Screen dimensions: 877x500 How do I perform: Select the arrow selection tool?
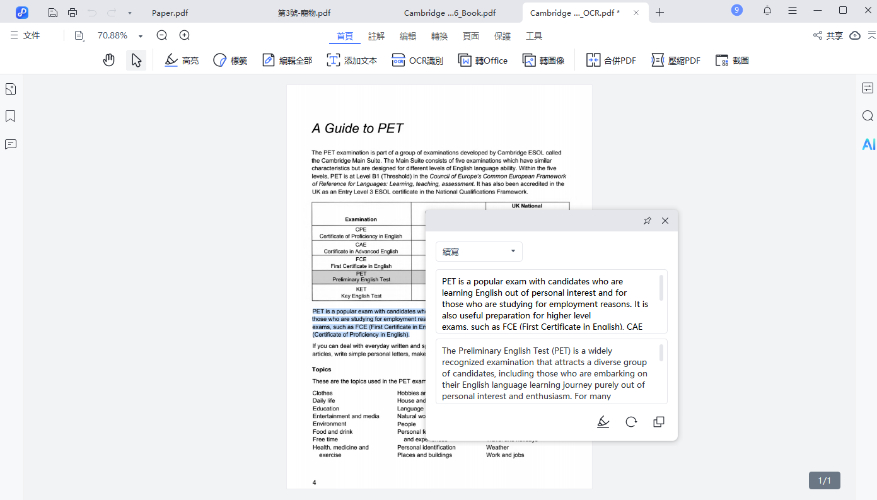[136, 61]
